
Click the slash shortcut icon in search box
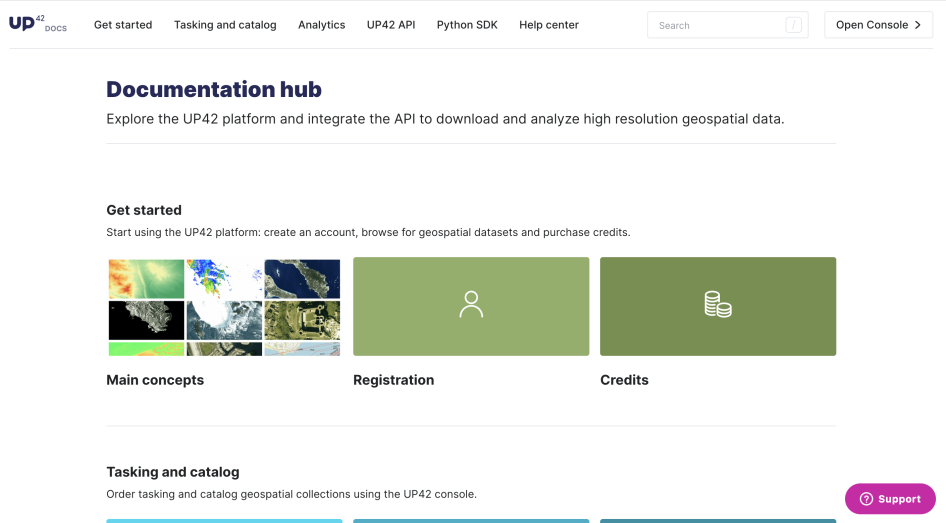click(793, 25)
